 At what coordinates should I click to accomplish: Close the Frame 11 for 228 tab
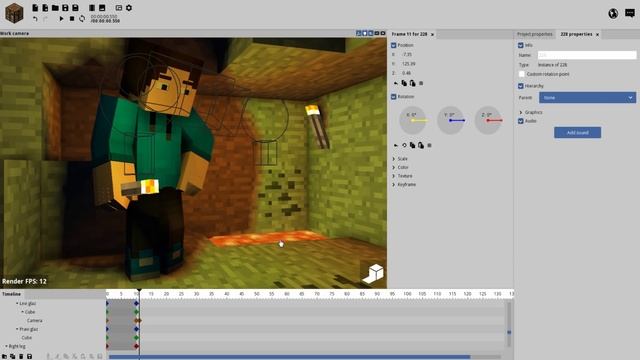[432, 35]
